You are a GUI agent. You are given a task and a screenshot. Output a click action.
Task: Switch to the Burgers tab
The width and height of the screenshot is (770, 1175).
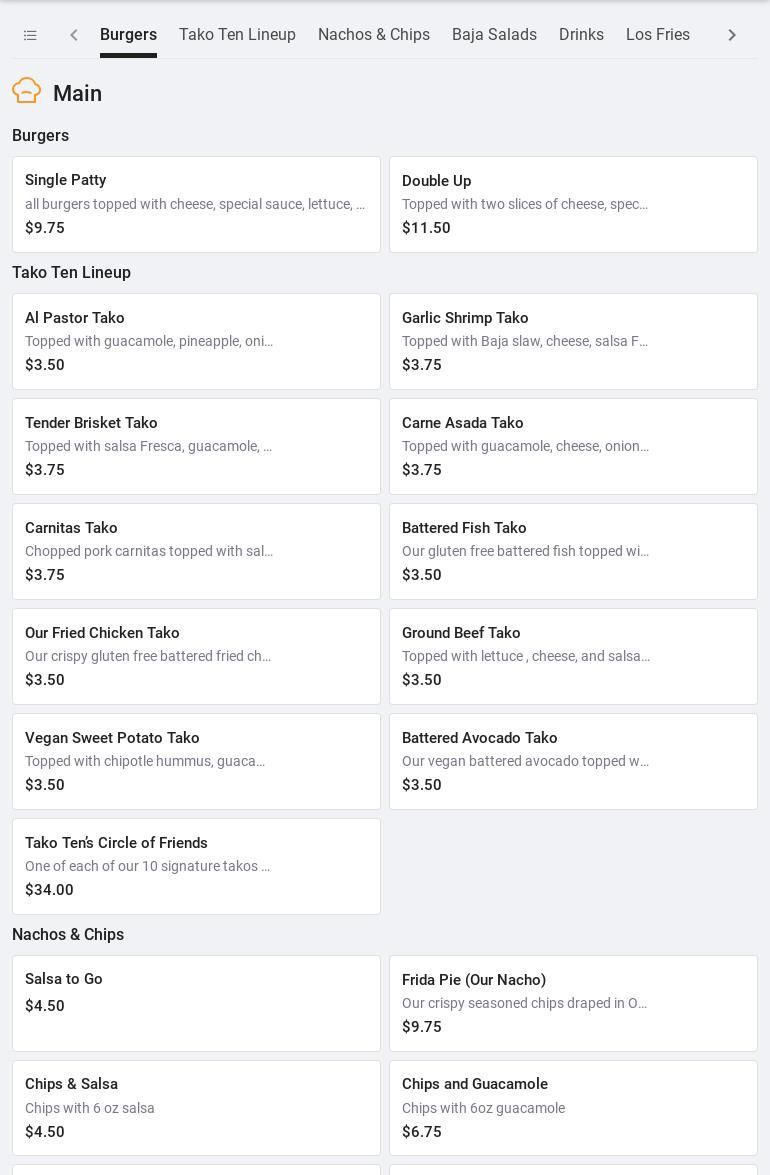[128, 35]
